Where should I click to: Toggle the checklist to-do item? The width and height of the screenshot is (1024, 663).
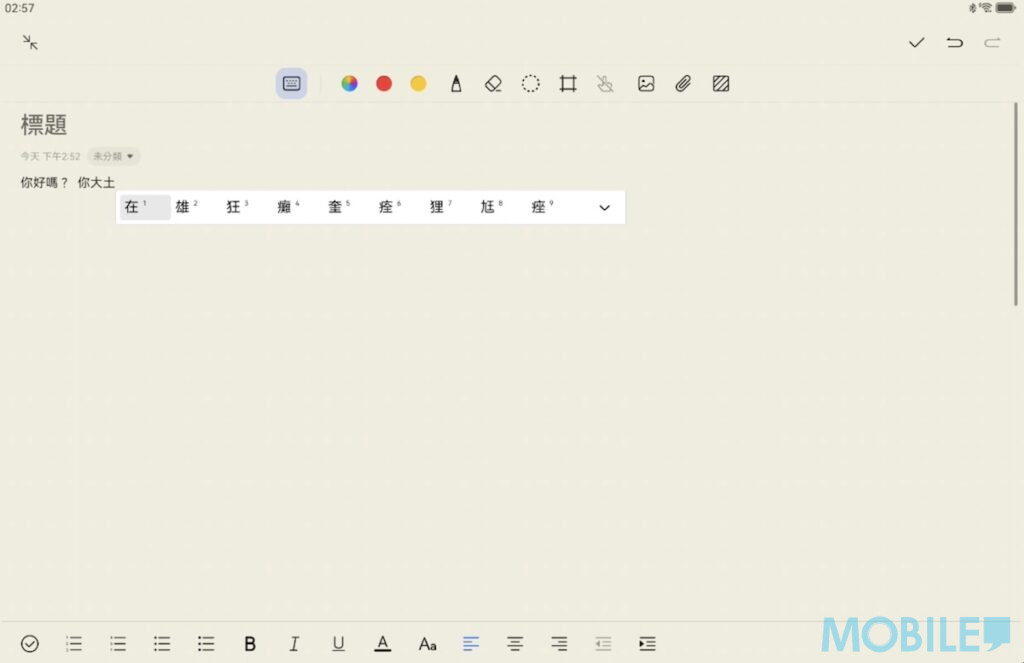pyautogui.click(x=30, y=644)
